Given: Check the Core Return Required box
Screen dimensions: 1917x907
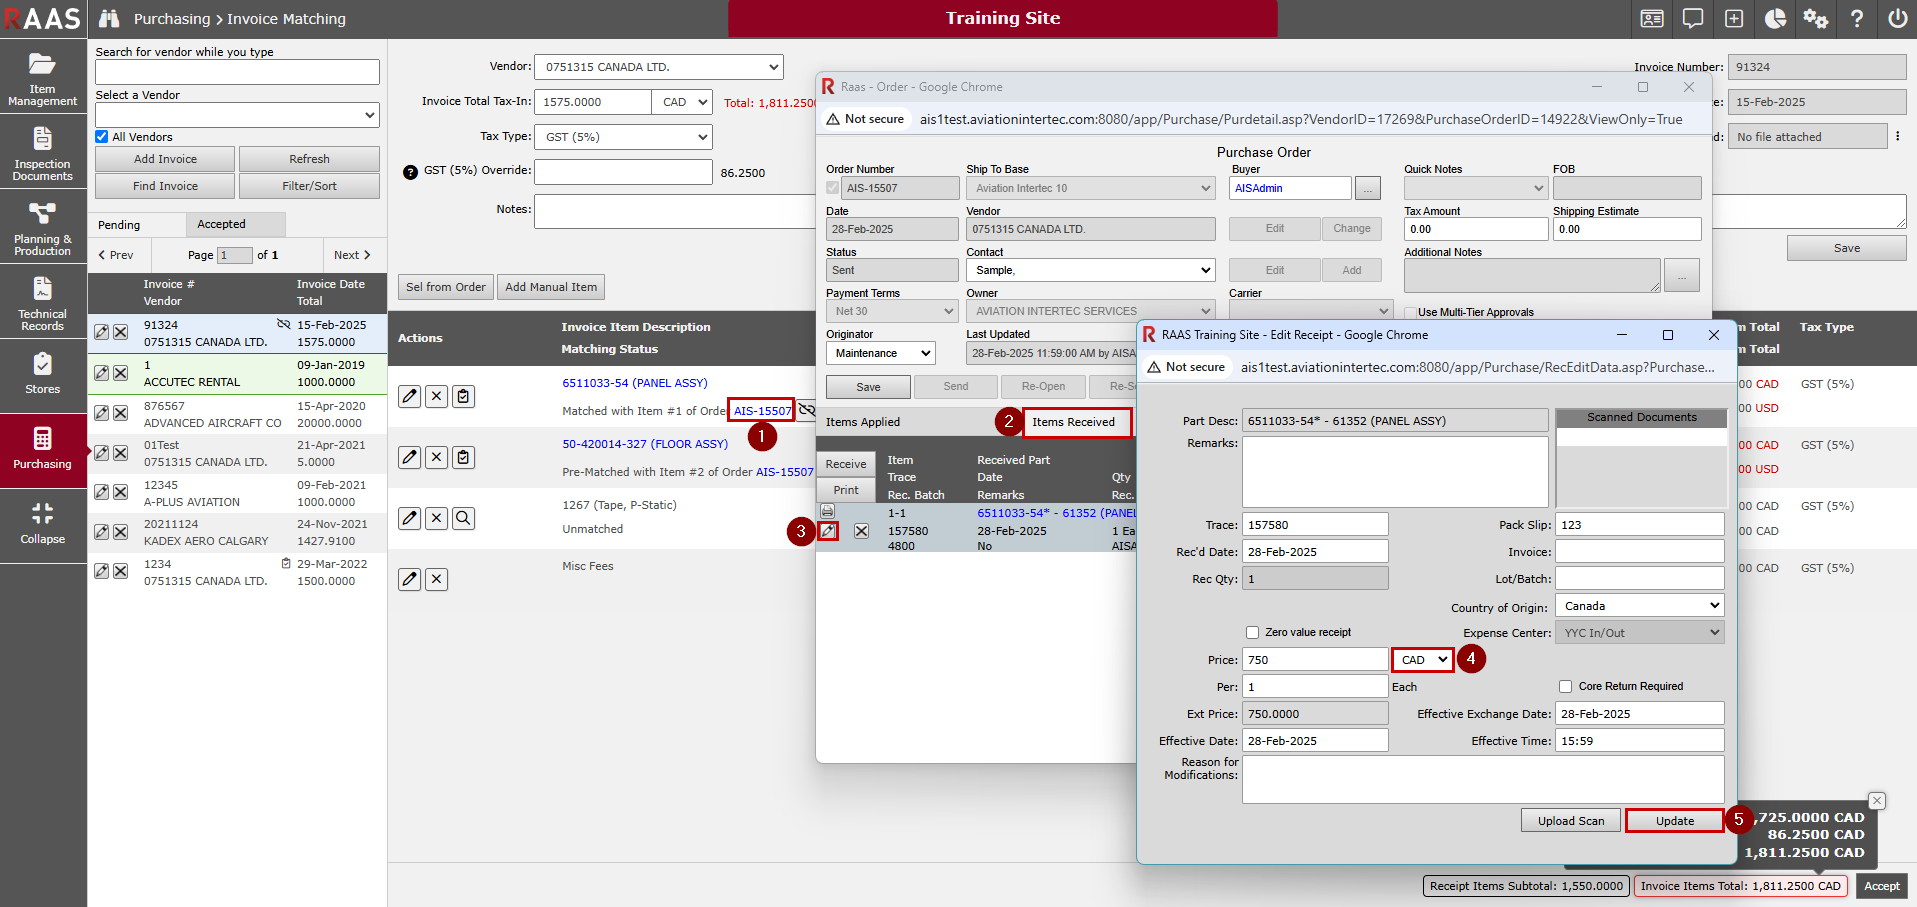Looking at the screenshot, I should point(1565,686).
